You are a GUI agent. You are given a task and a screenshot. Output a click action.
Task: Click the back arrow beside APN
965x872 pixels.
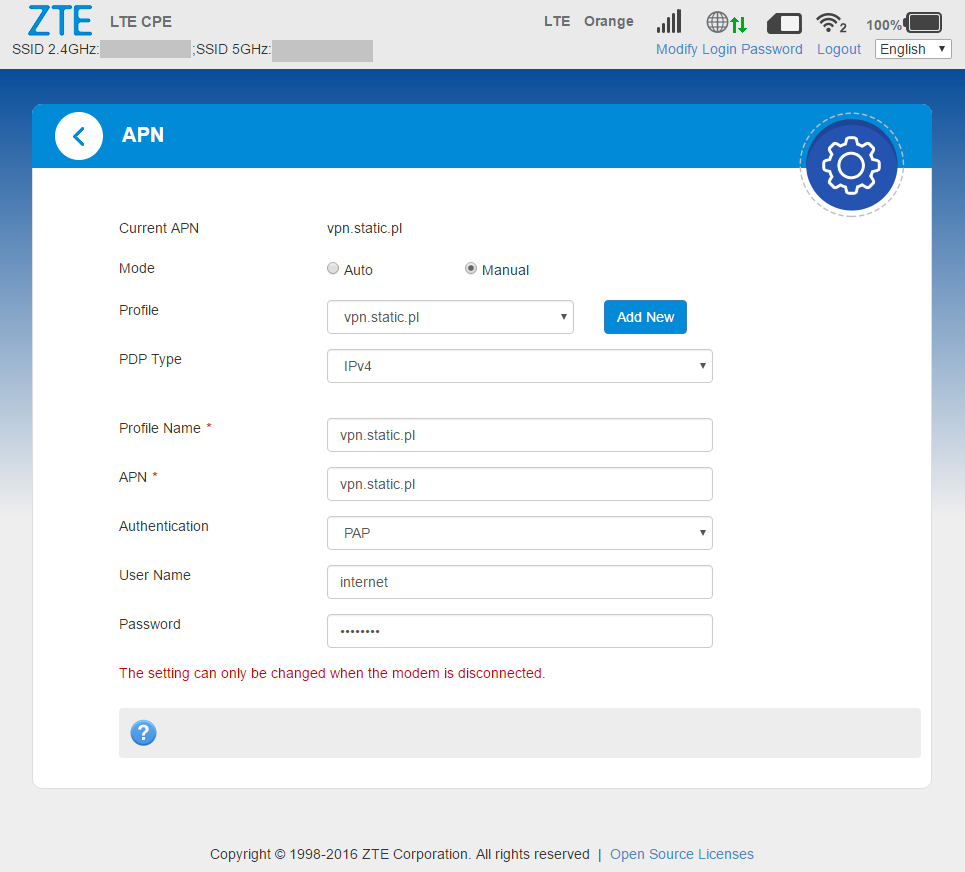[x=79, y=136]
